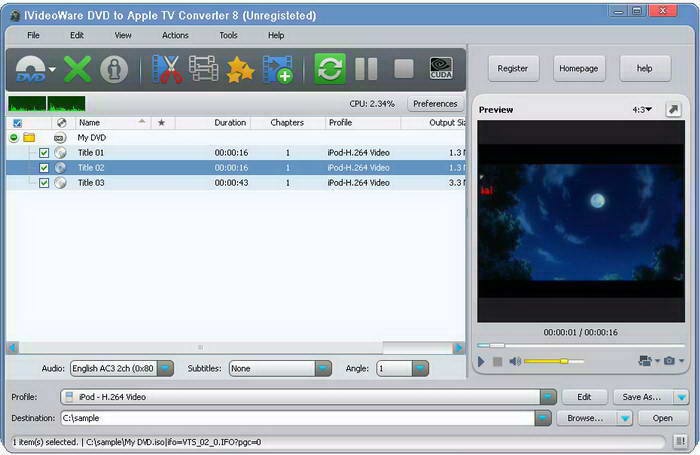The height and width of the screenshot is (455, 700).
Task: Click the CUDA toolbar icon
Action: coord(440,69)
